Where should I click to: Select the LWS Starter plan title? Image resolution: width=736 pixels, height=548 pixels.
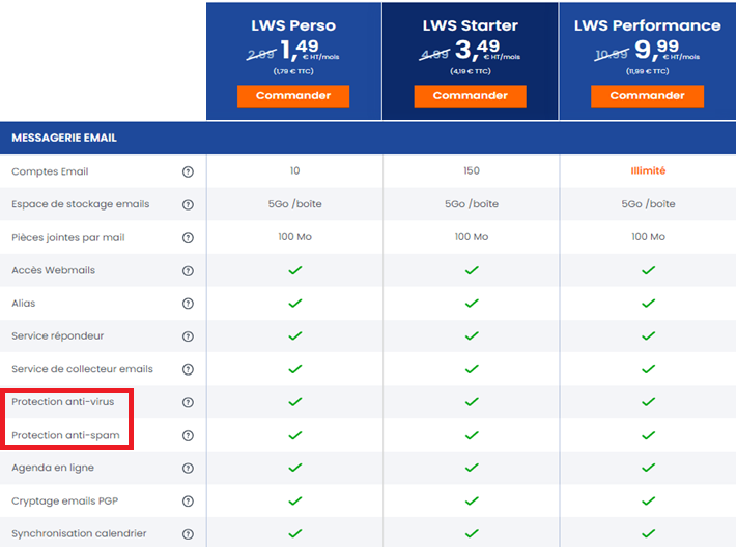[x=470, y=25]
